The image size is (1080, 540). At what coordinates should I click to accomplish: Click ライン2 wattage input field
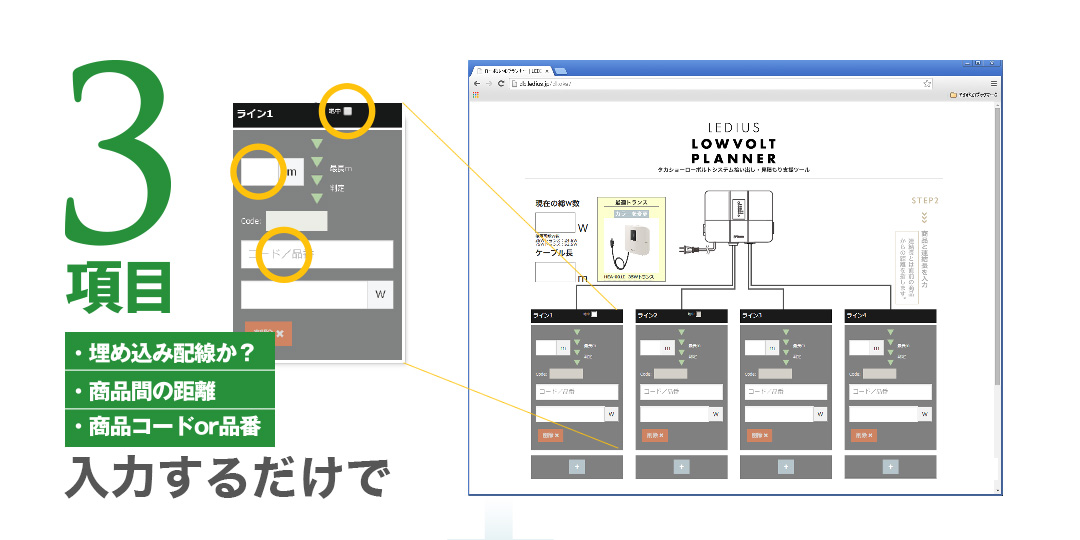[x=674, y=414]
